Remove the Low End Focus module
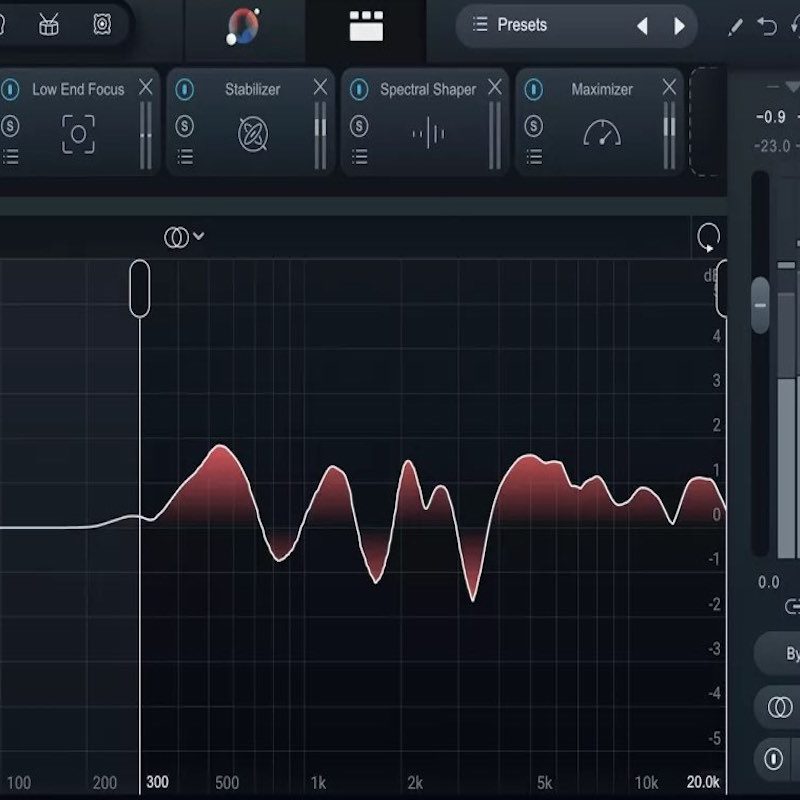Screen dimensions: 800x800 point(145,87)
